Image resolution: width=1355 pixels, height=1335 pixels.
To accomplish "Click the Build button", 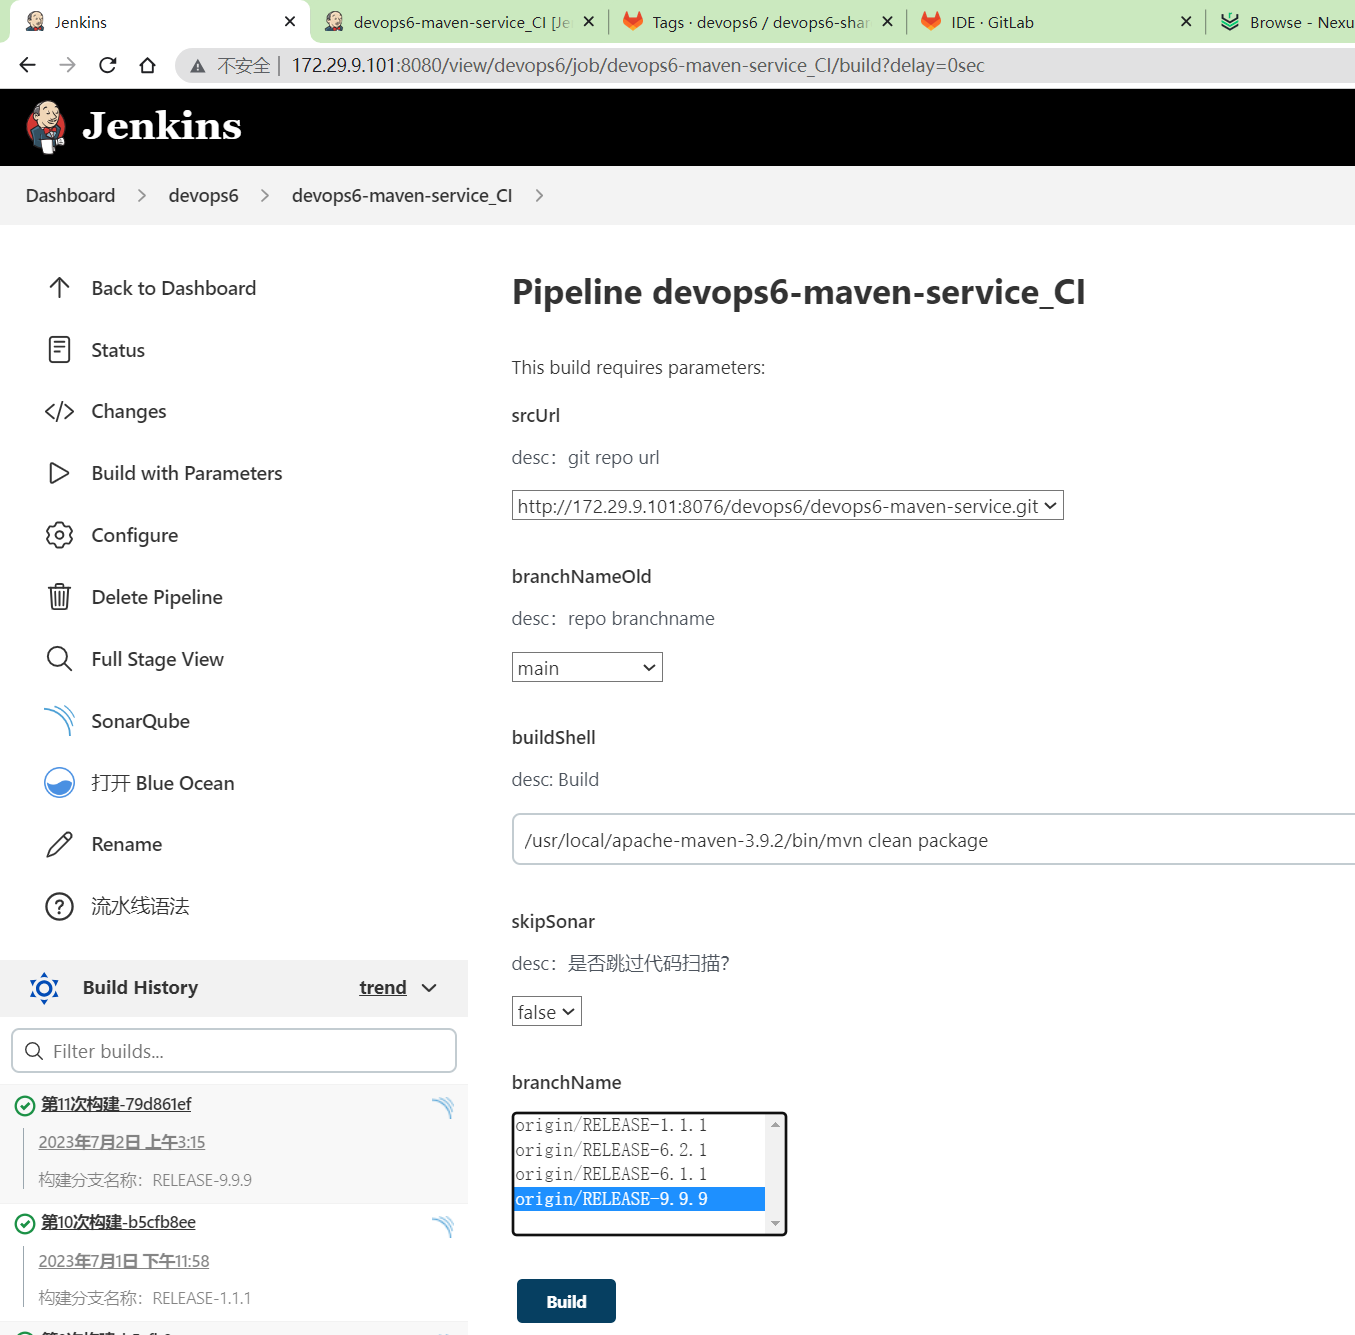I will click(566, 1301).
